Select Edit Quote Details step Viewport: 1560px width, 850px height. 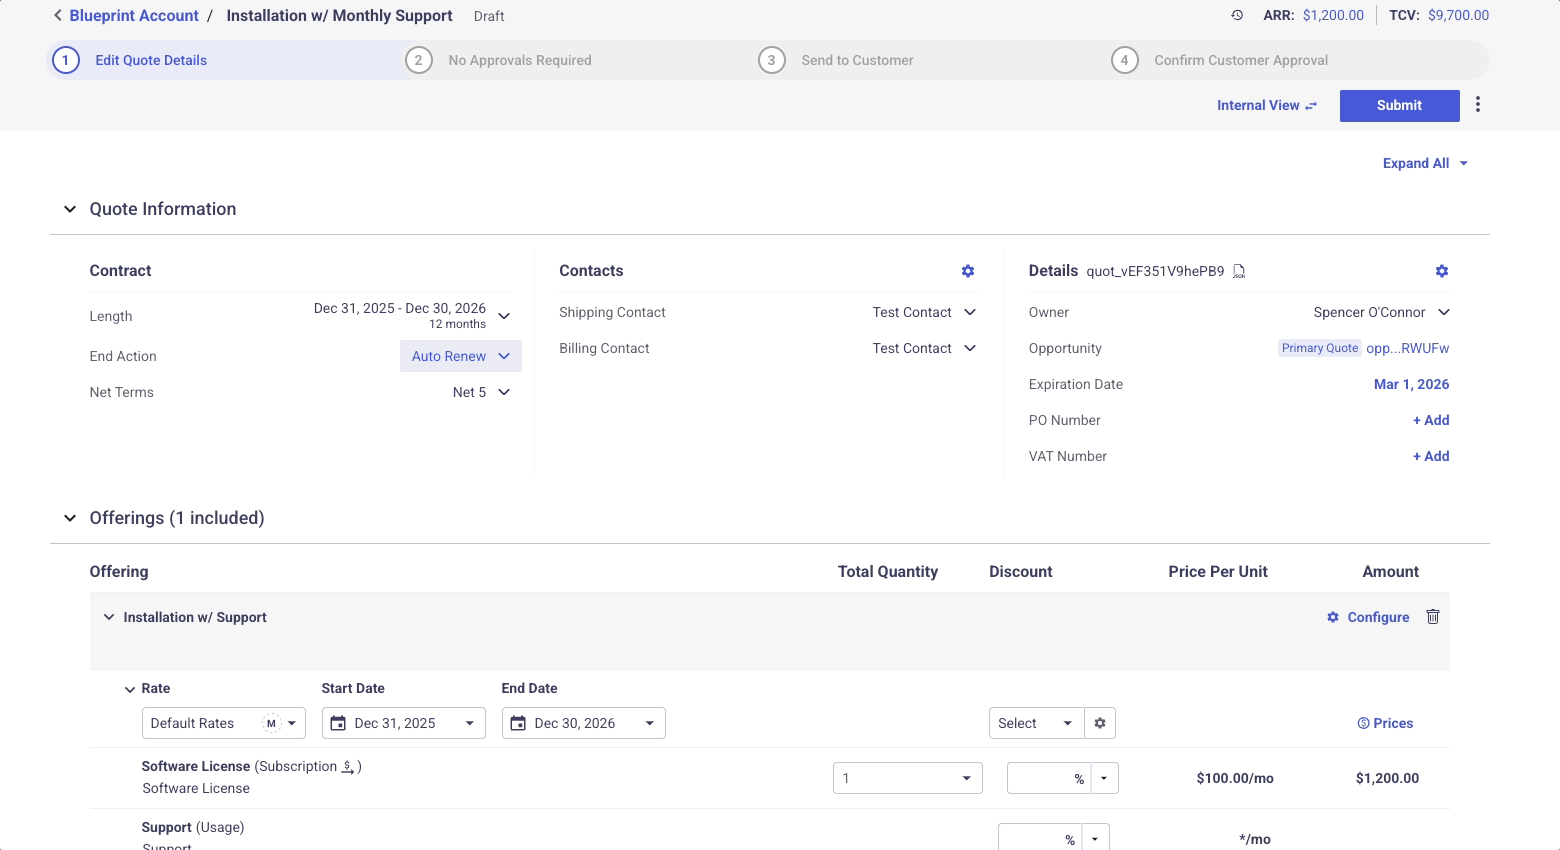[150, 60]
